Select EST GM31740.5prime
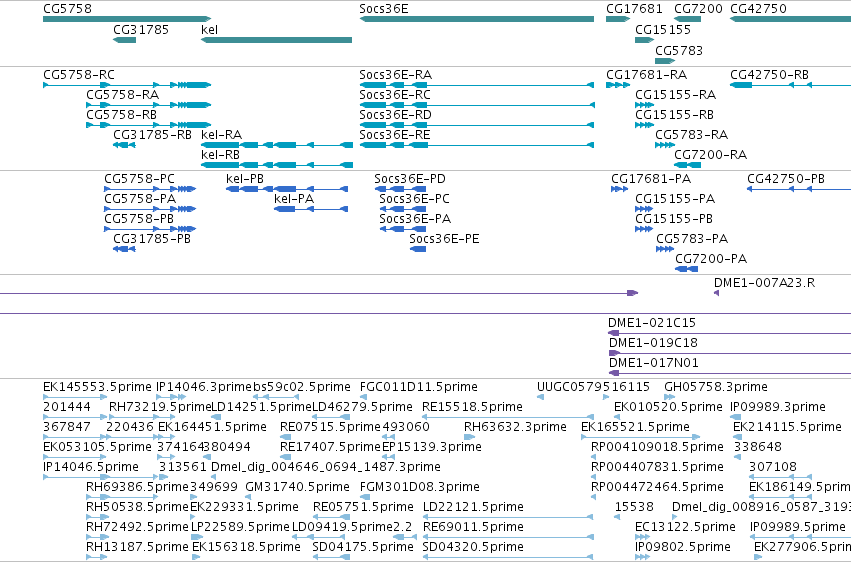This screenshot has height=562, width=851. tap(249, 497)
